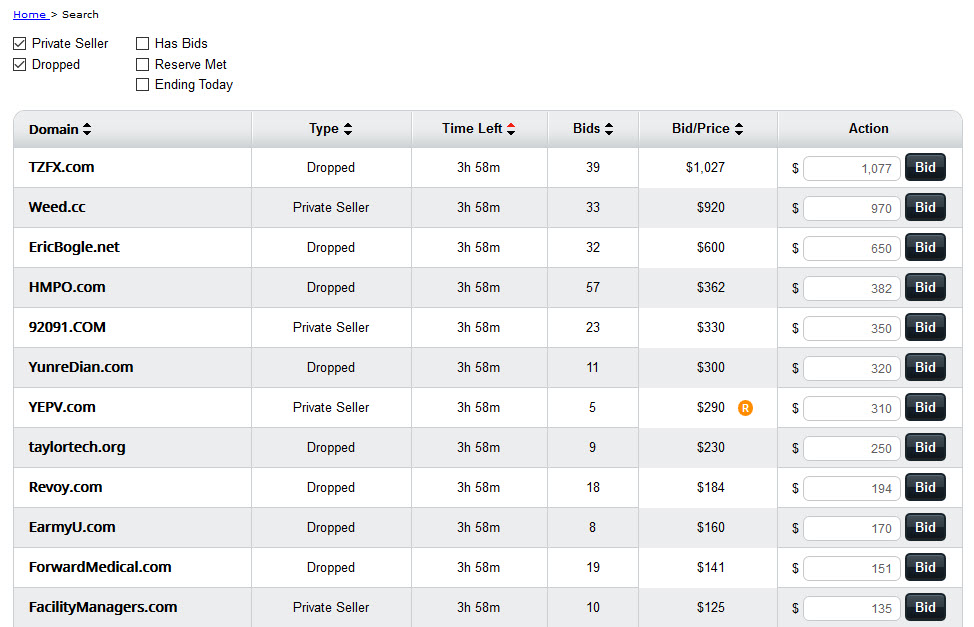Click the Type column sort arrows
Viewport: 974px width, 627px height.
click(348, 129)
